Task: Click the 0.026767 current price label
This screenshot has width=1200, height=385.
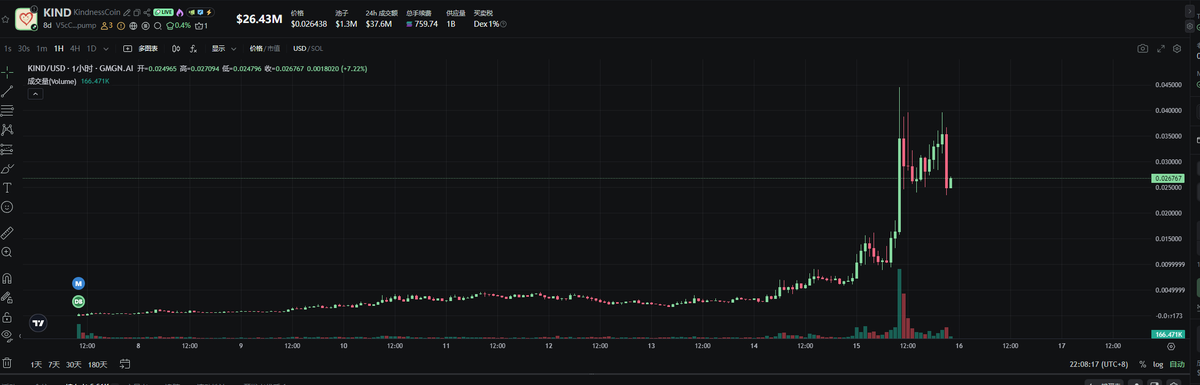Action: click(1169, 178)
